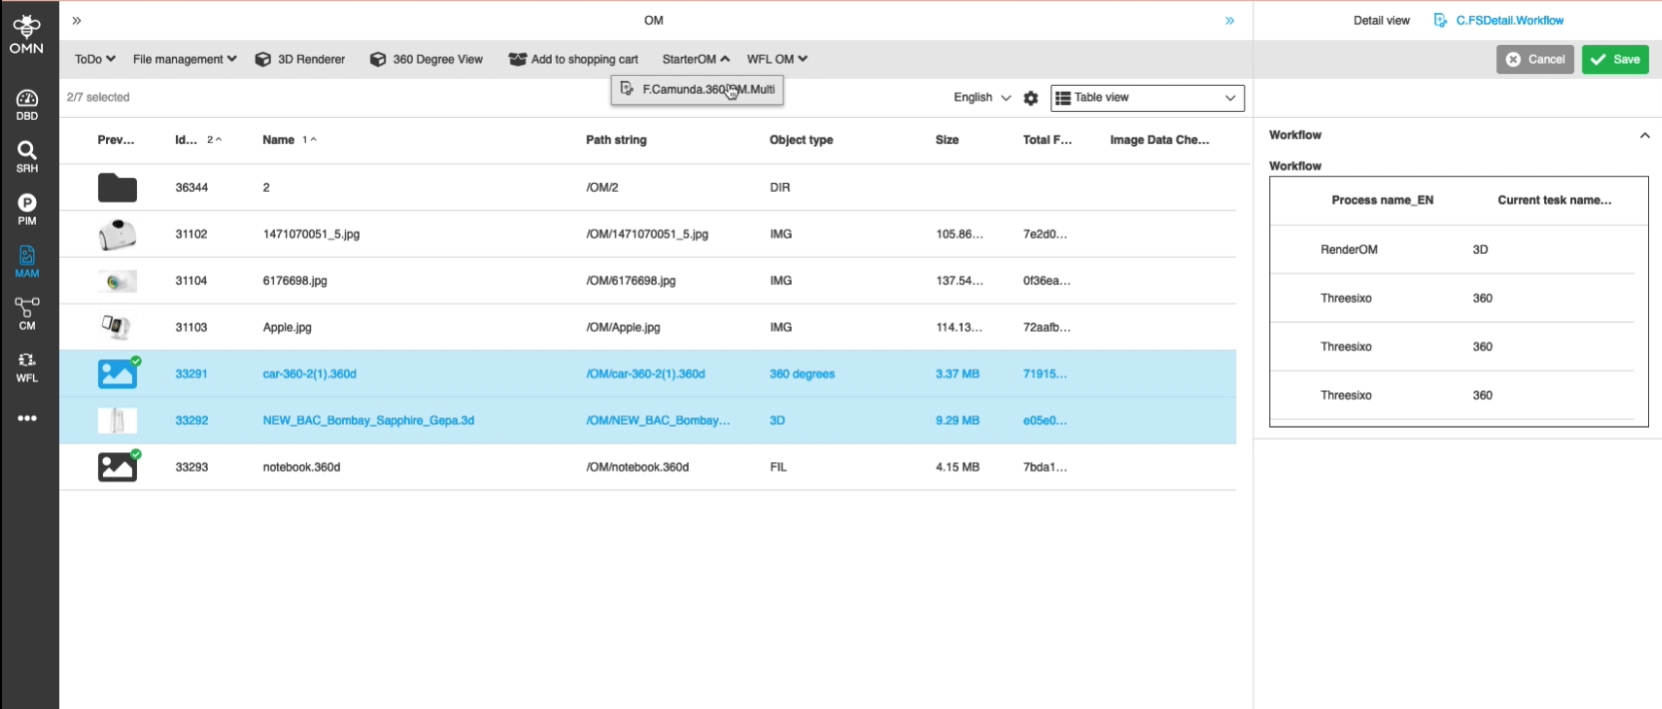Open the DBD dashboard sidebar icon
The image size is (1662, 709).
coord(27,104)
